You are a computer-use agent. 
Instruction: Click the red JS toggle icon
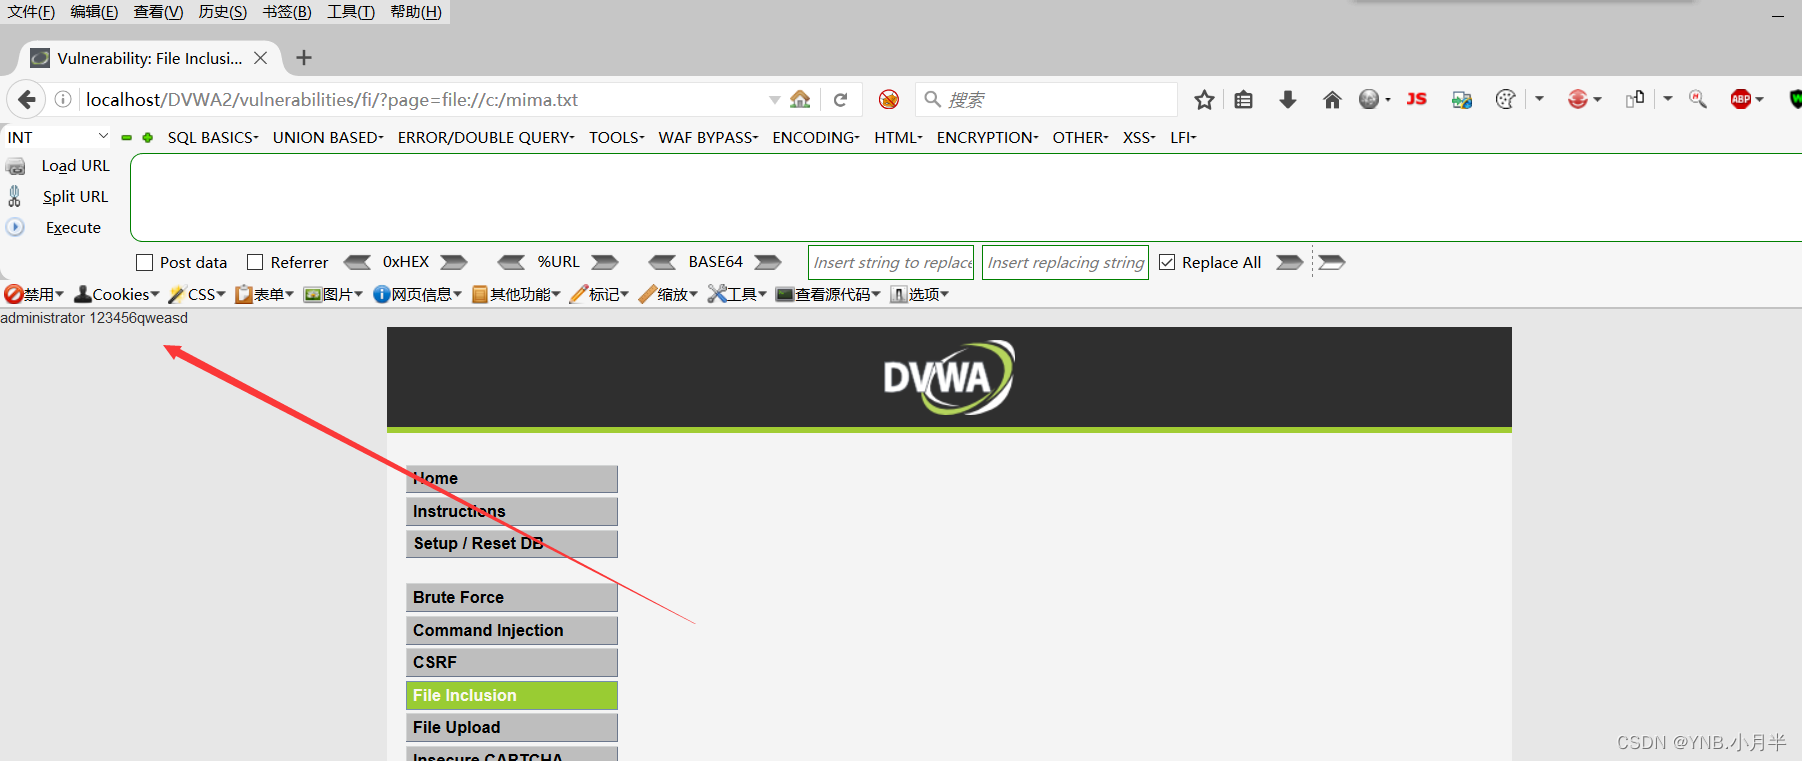(1416, 99)
